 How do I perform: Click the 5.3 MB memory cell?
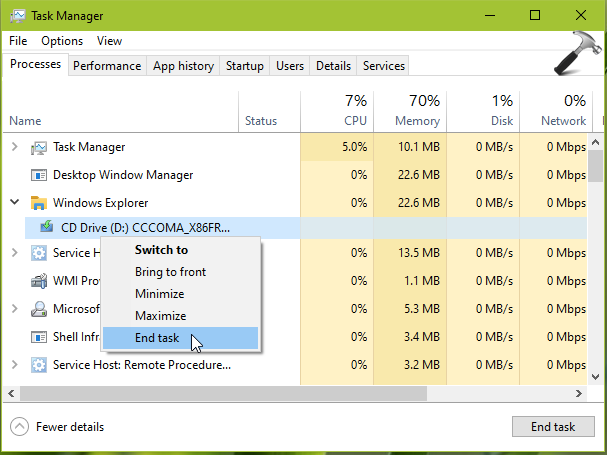click(410, 309)
